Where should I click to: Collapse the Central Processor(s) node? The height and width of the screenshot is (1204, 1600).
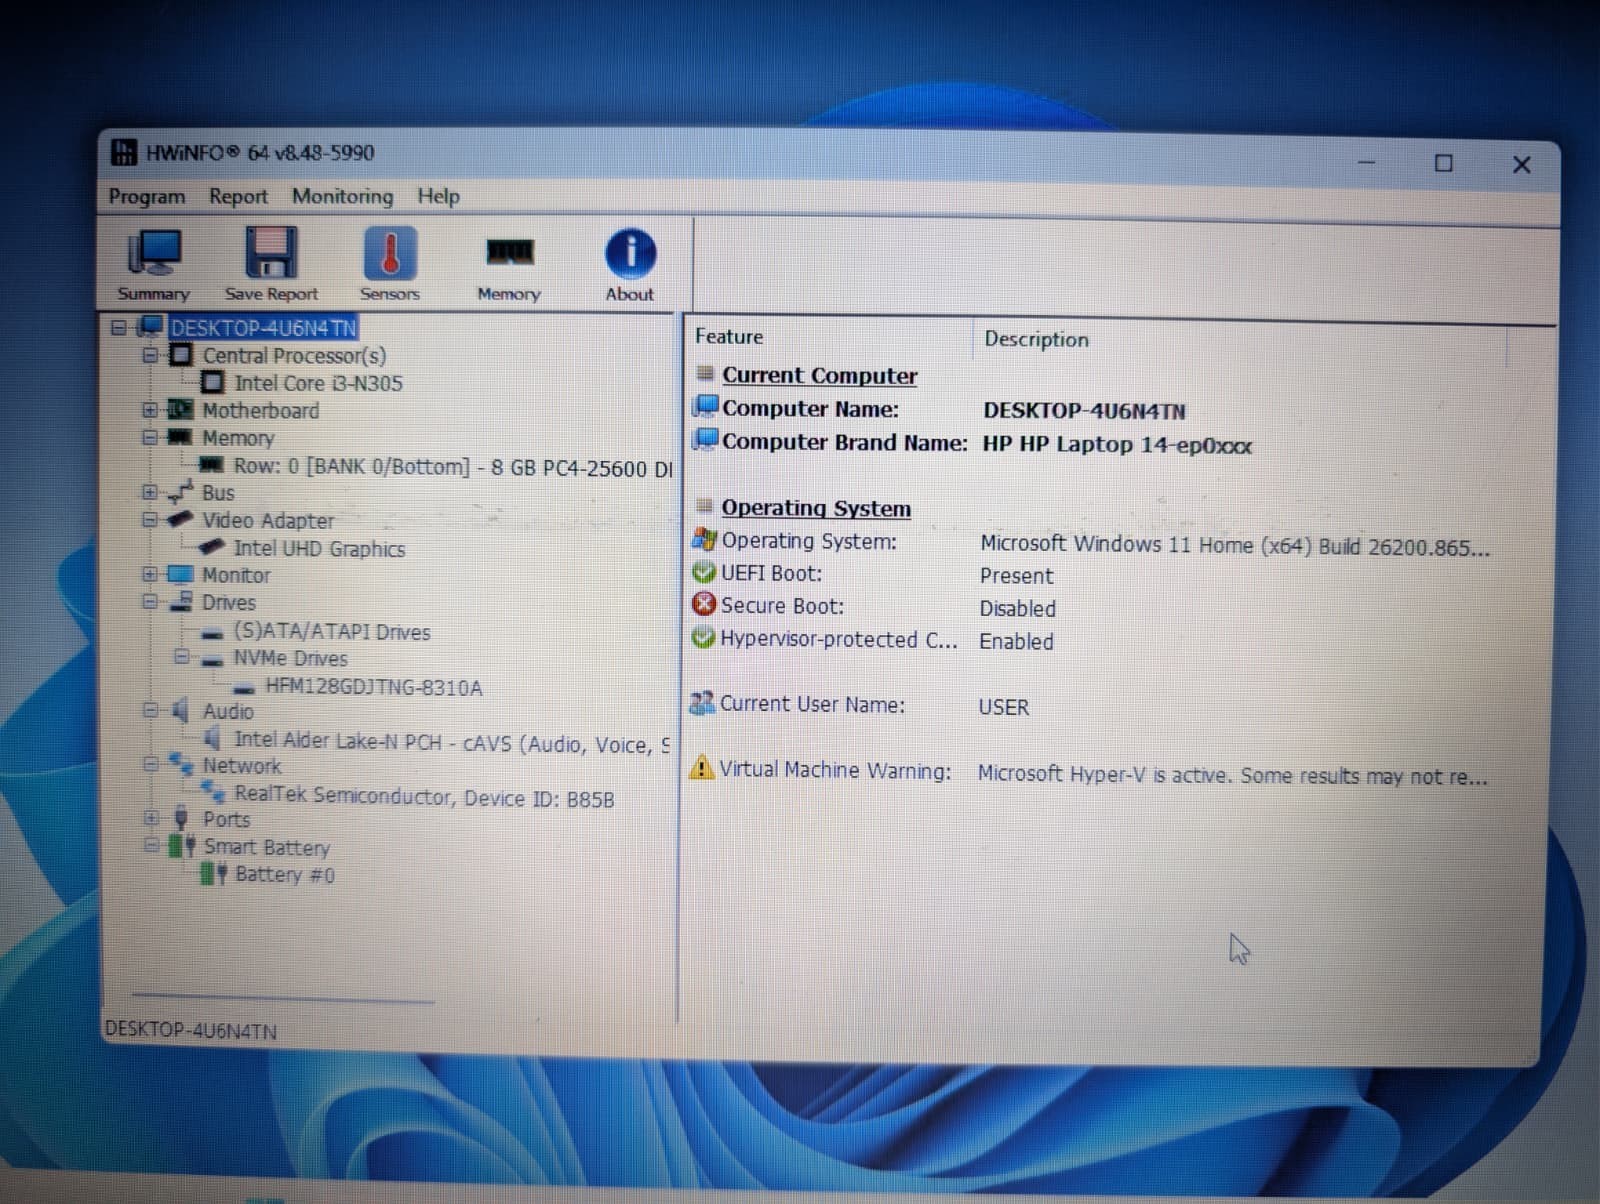150,355
